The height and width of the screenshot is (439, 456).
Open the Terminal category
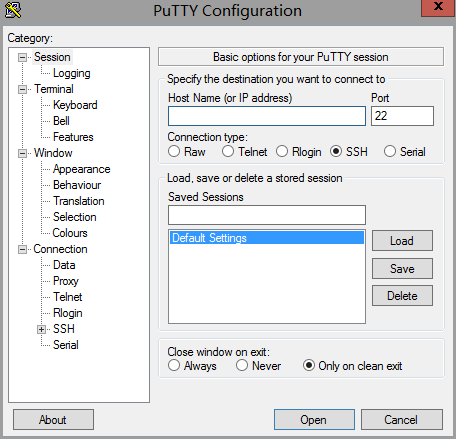(54, 89)
